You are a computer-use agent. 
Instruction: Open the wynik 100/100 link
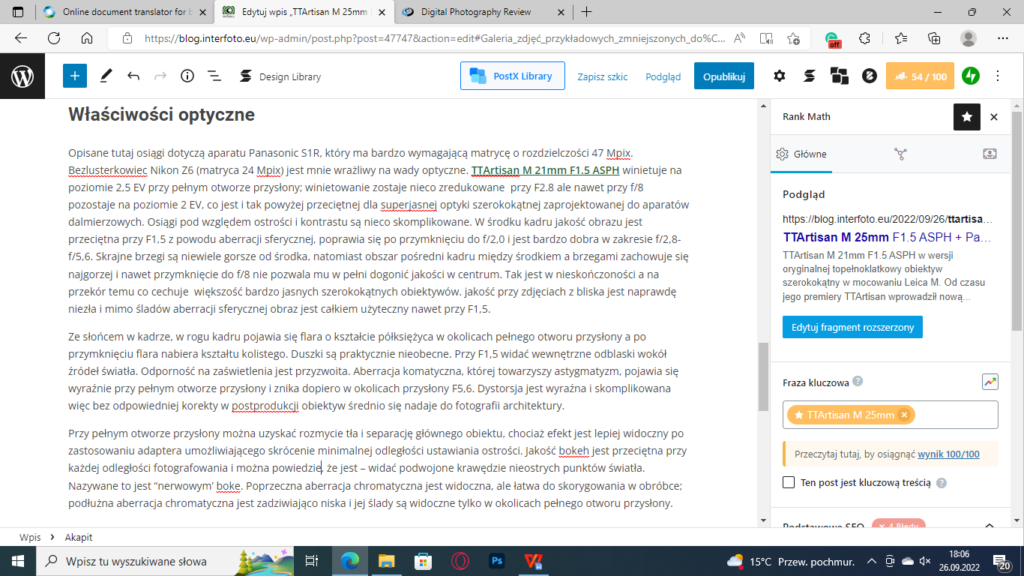point(948,454)
